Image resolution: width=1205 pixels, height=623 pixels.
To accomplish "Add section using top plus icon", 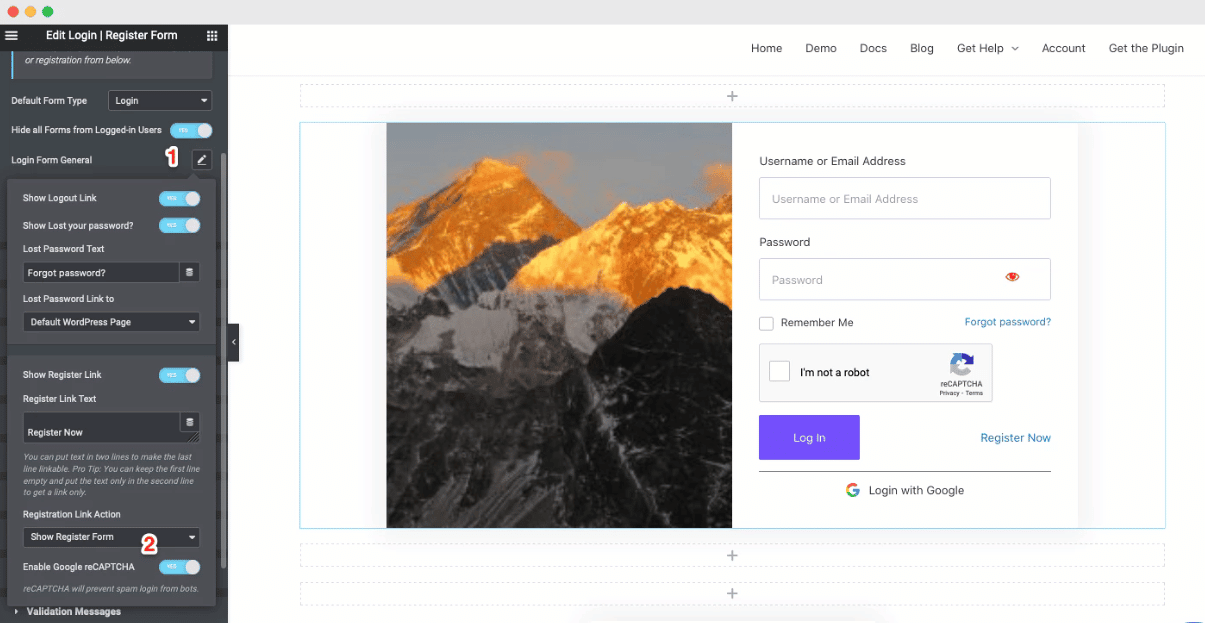I will pyautogui.click(x=732, y=96).
